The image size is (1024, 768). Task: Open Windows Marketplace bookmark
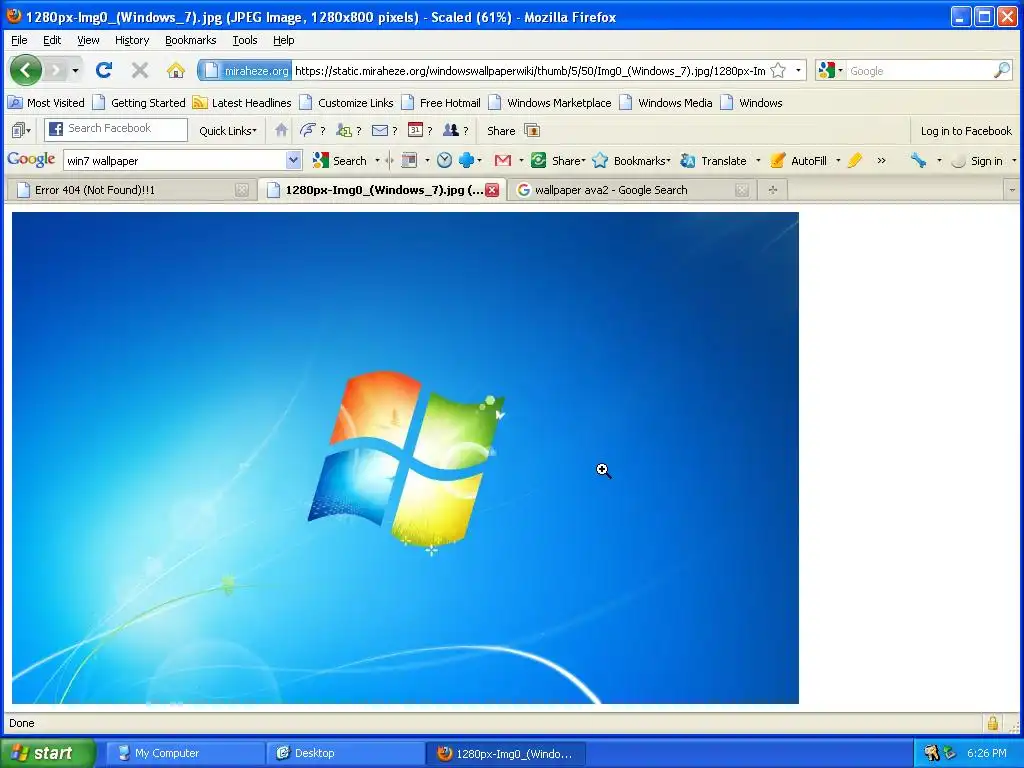pyautogui.click(x=550, y=103)
